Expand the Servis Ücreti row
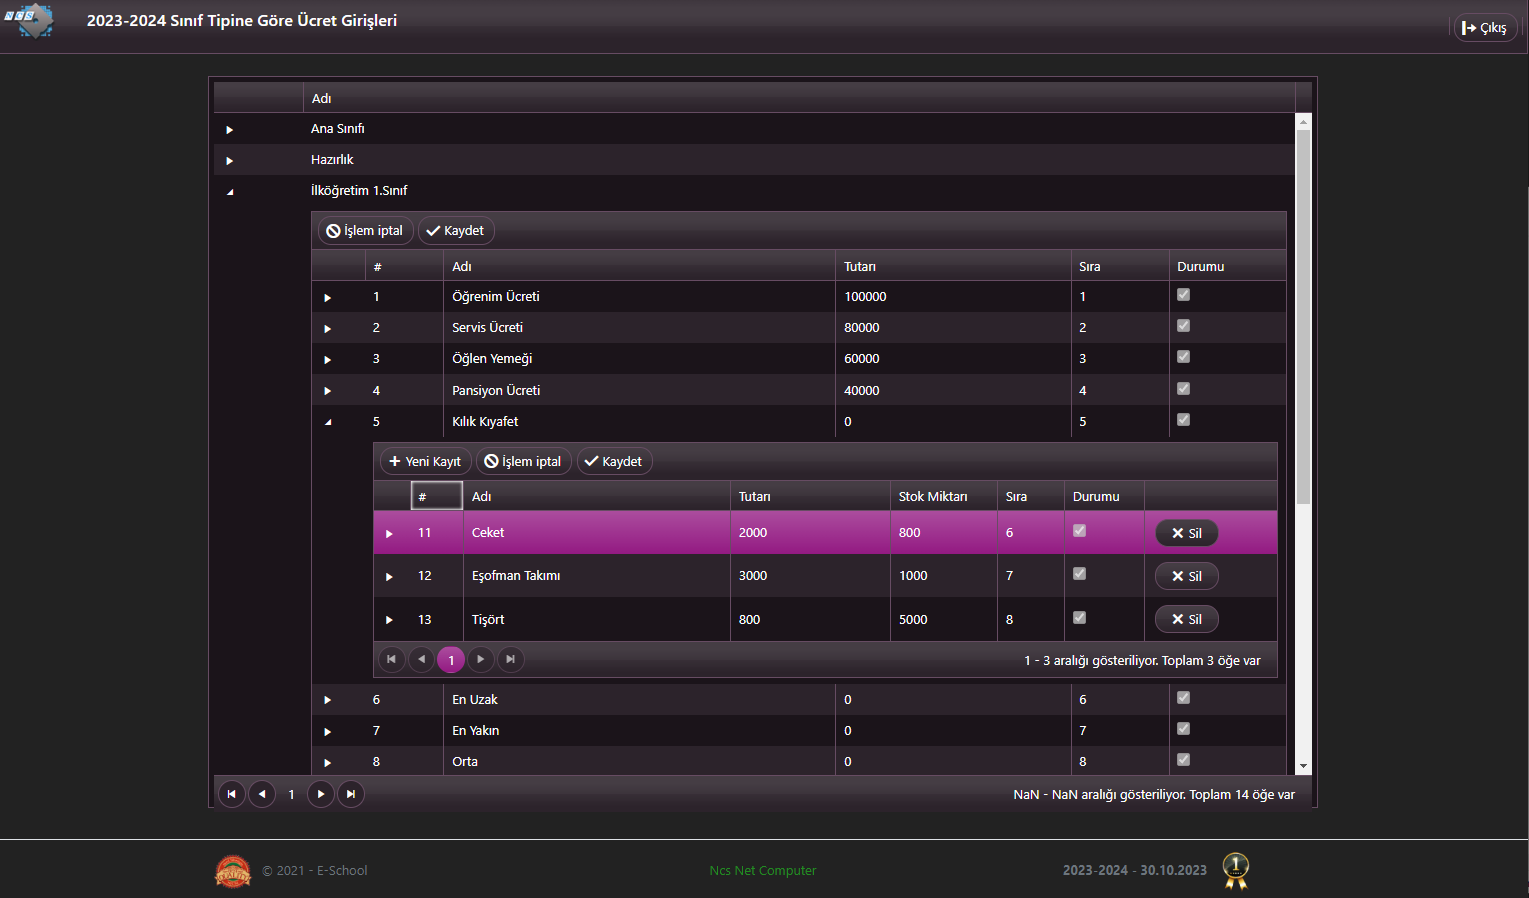The width and height of the screenshot is (1529, 898). pyautogui.click(x=327, y=329)
